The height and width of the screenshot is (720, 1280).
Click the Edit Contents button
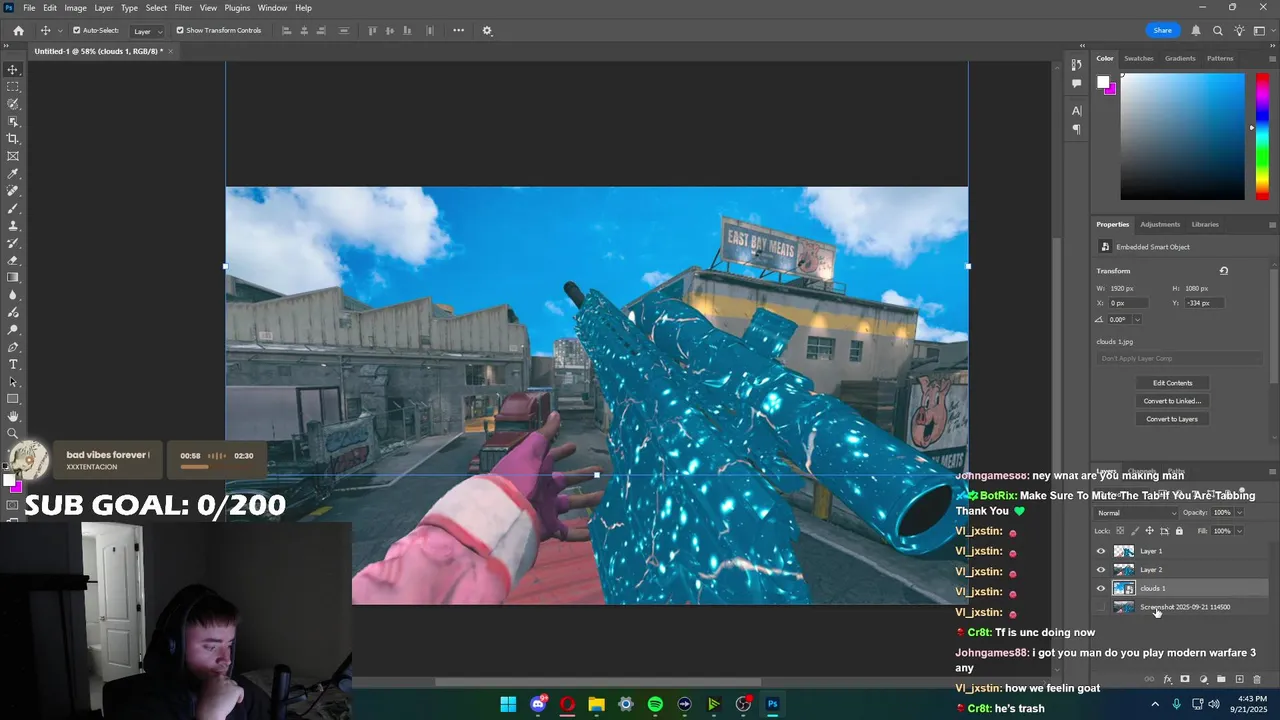[x=1172, y=383]
